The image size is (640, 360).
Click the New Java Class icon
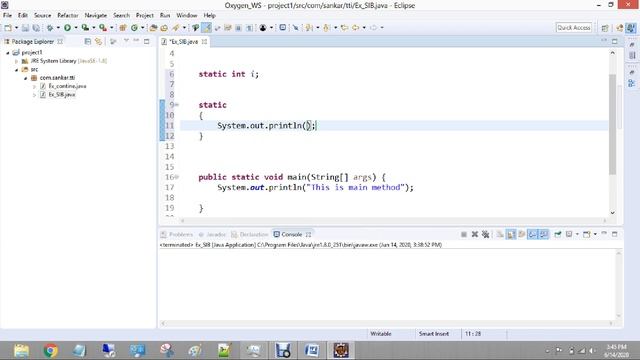coord(134,28)
